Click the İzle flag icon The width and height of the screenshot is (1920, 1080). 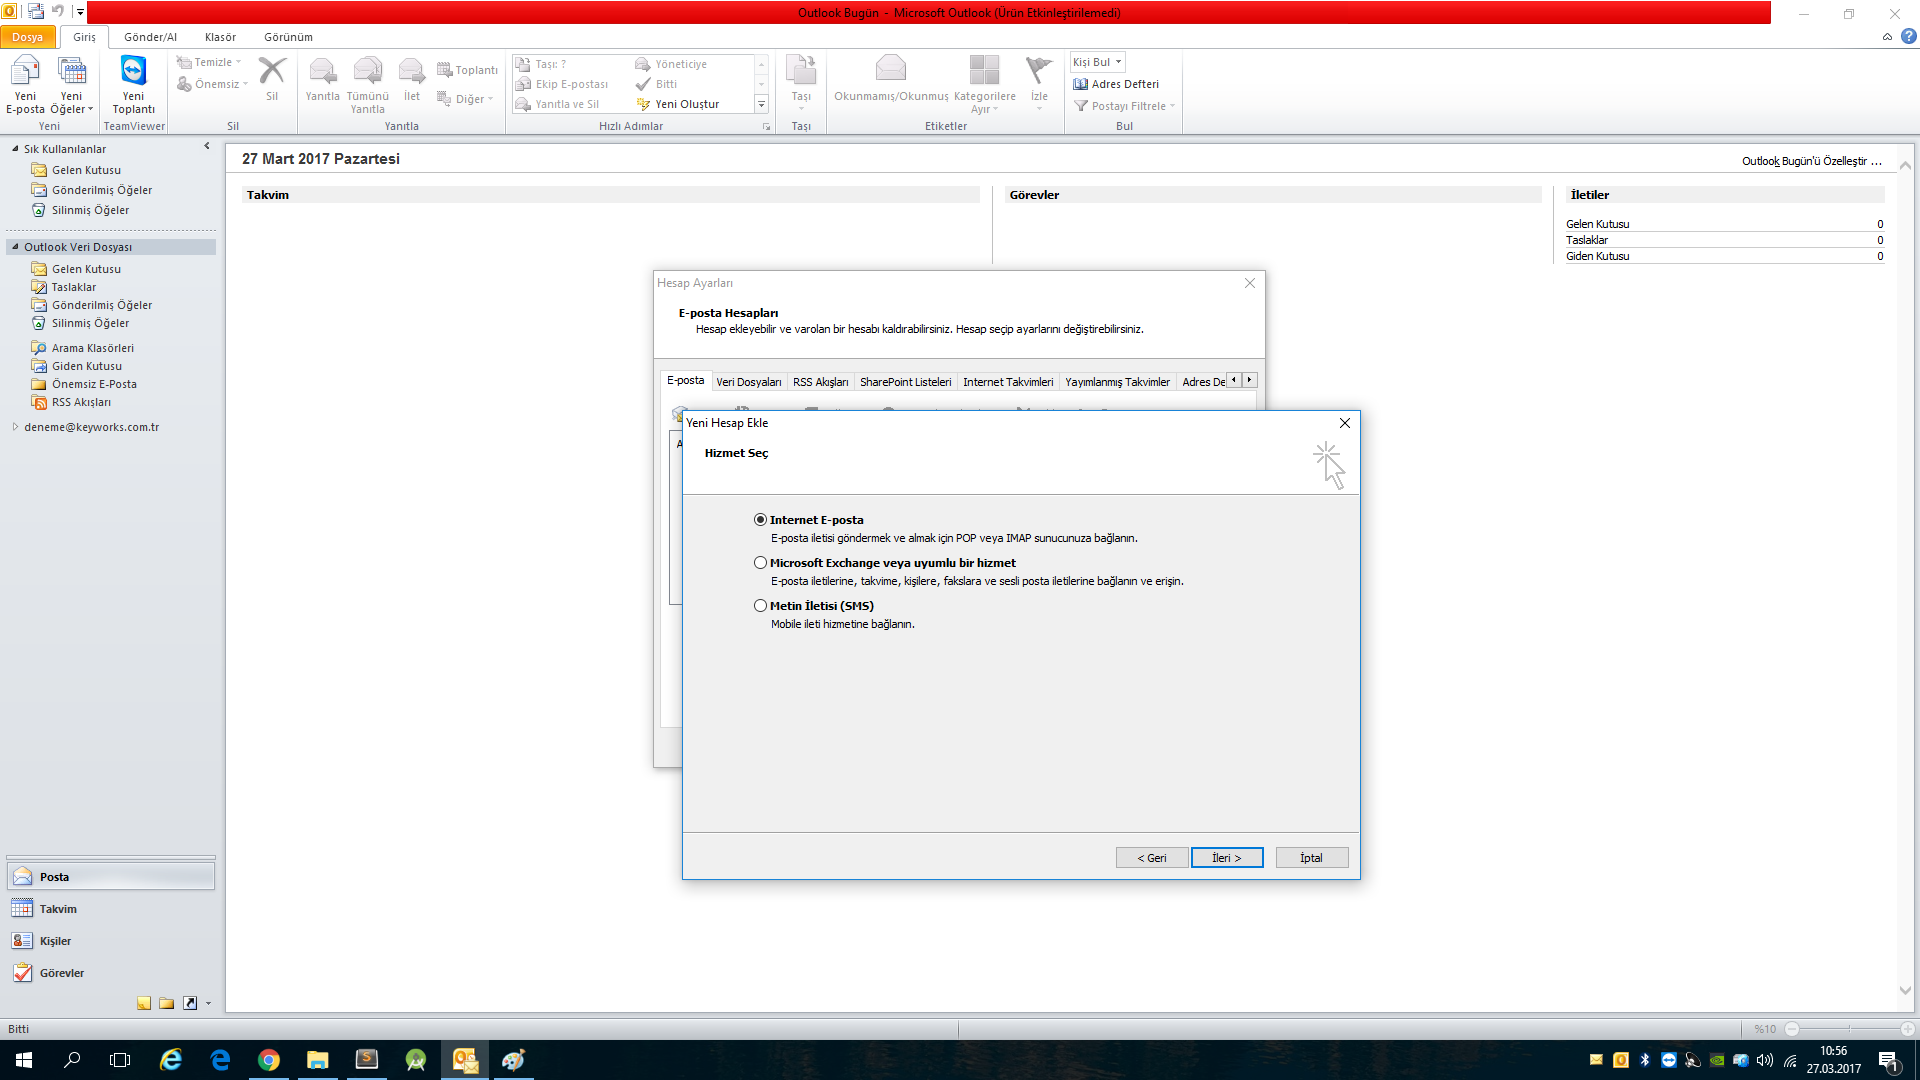point(1039,82)
